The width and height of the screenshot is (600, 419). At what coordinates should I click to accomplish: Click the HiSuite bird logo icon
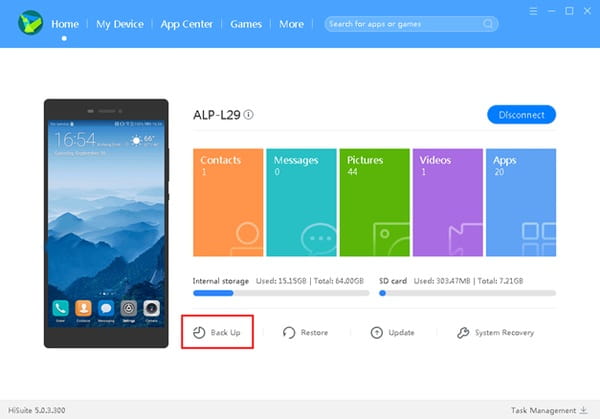click(x=28, y=23)
